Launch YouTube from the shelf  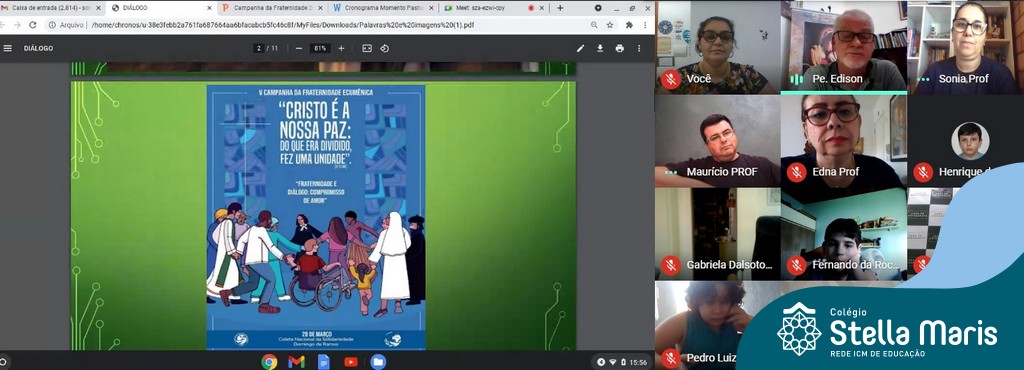tap(351, 362)
